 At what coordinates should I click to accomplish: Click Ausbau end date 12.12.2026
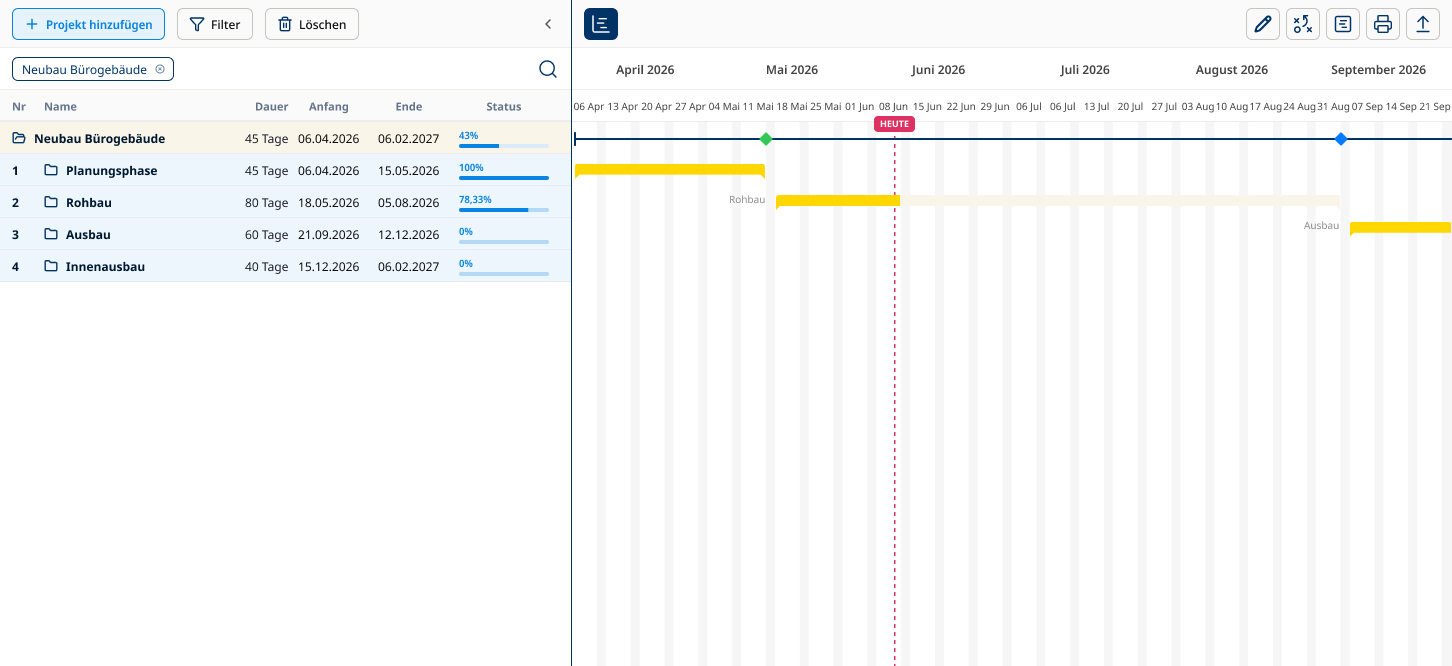(408, 235)
